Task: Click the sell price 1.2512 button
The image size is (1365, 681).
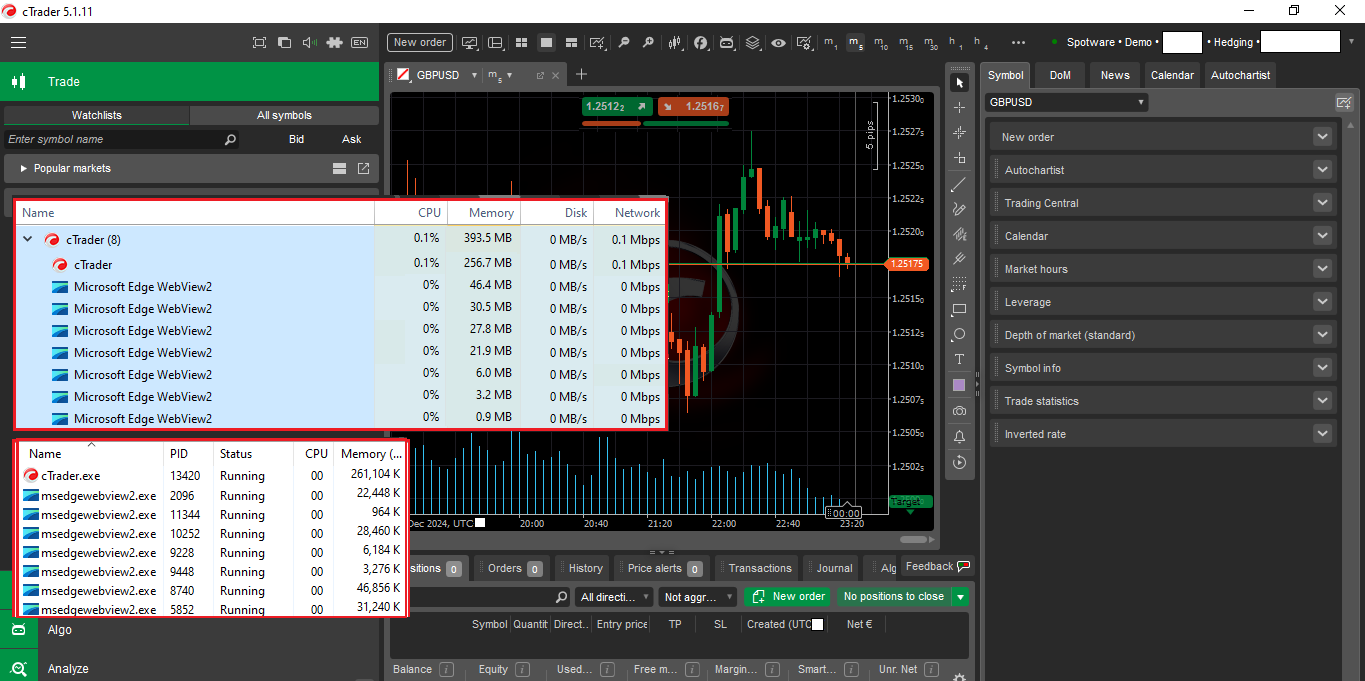Action: click(x=617, y=106)
